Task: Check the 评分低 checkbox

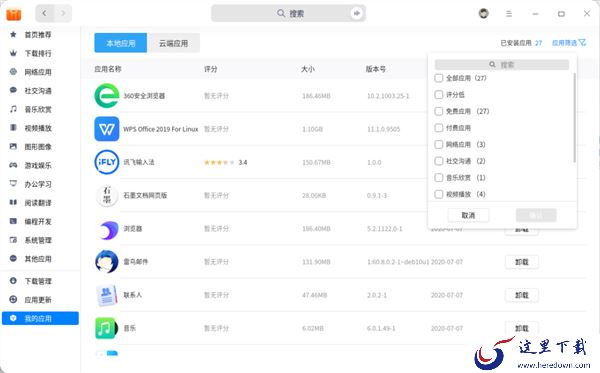Action: [439, 94]
